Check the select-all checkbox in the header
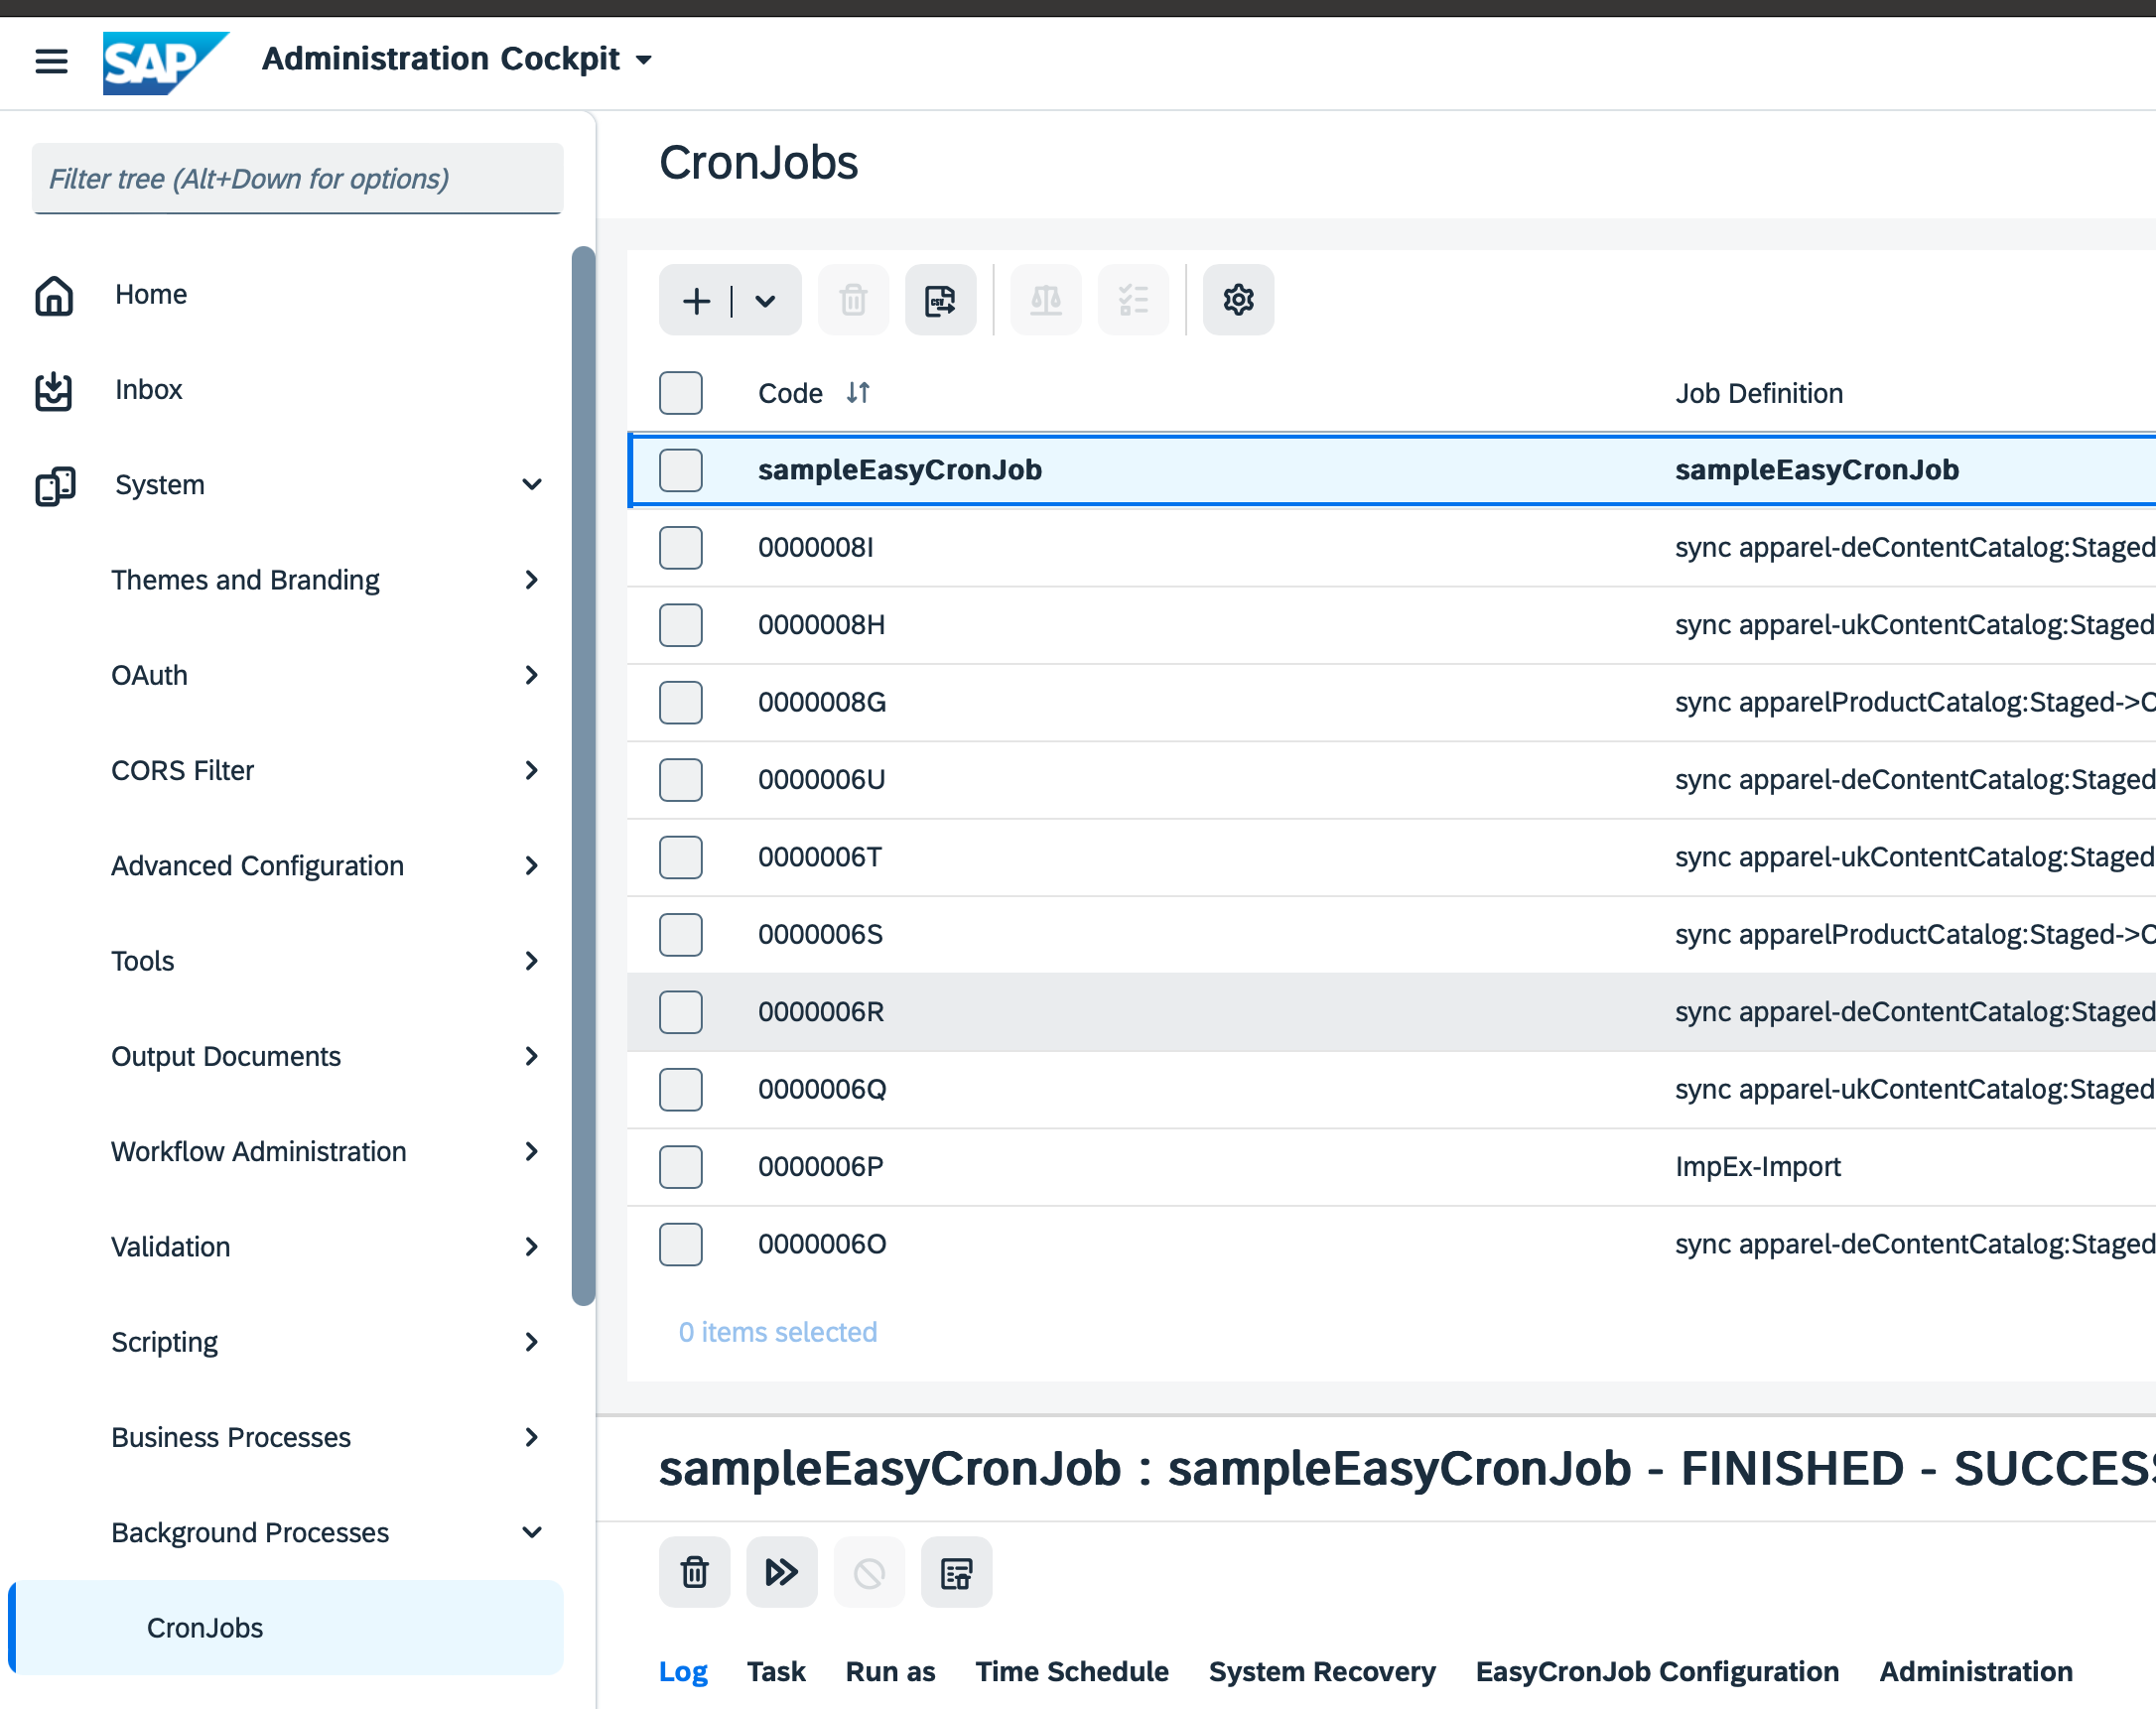 click(x=680, y=393)
